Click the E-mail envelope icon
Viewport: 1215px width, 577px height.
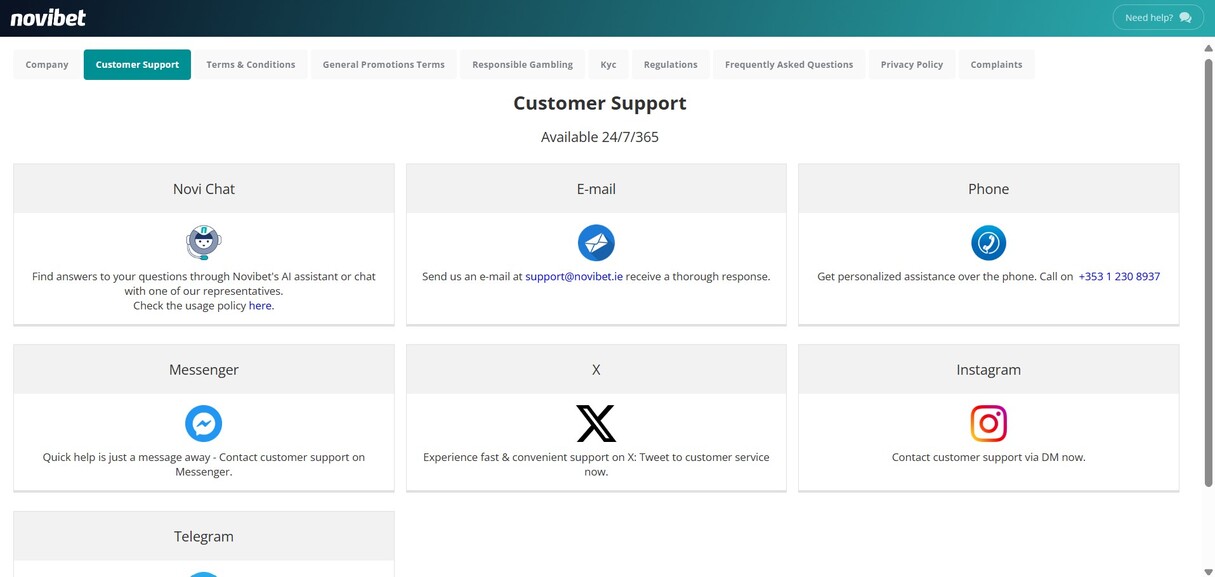tap(596, 242)
